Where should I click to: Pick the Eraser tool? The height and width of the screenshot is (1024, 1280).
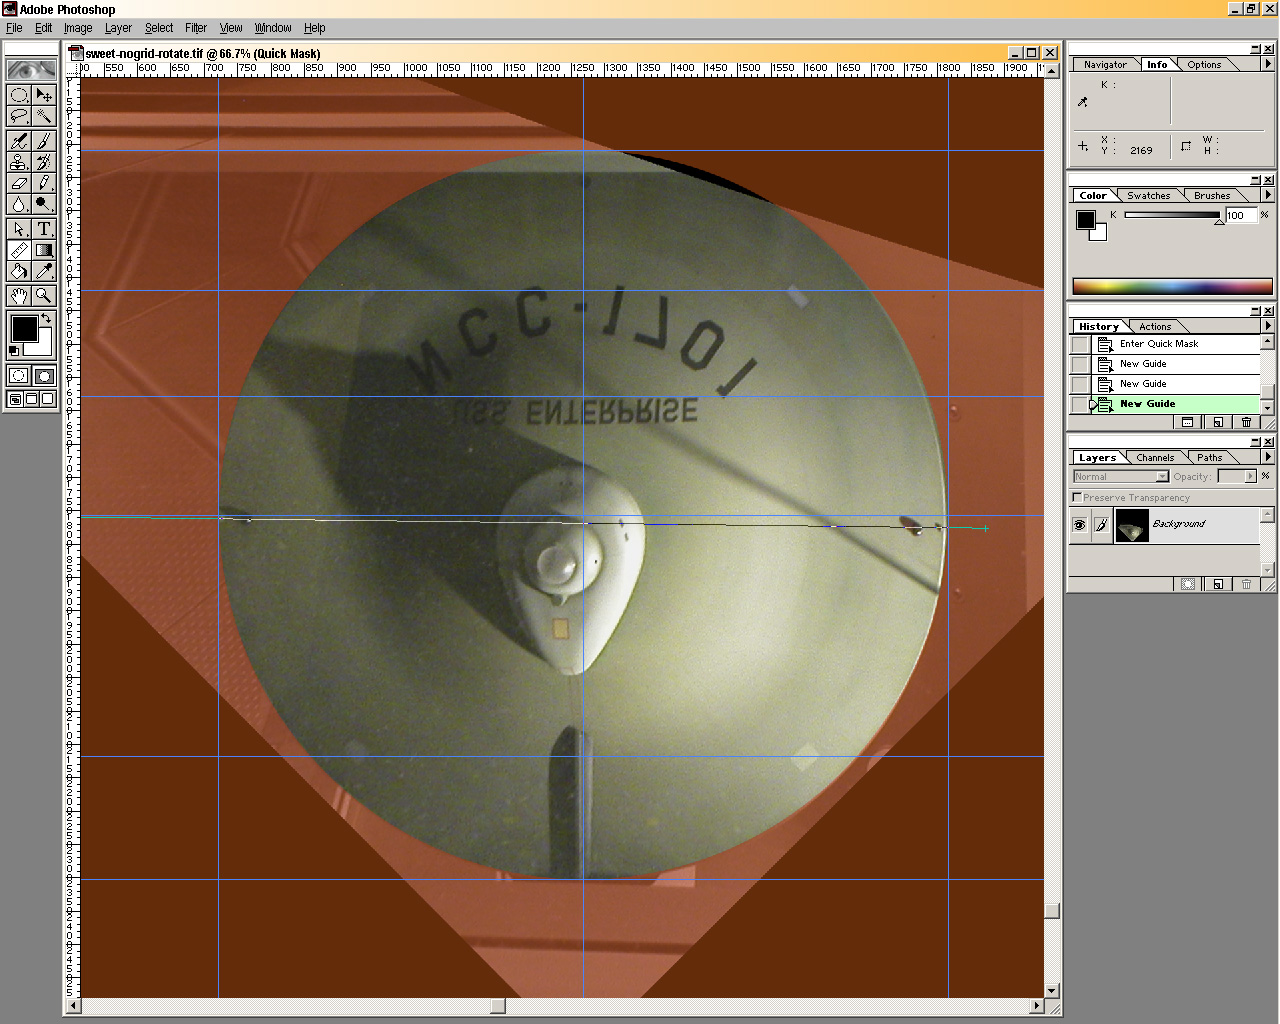pyautogui.click(x=18, y=183)
